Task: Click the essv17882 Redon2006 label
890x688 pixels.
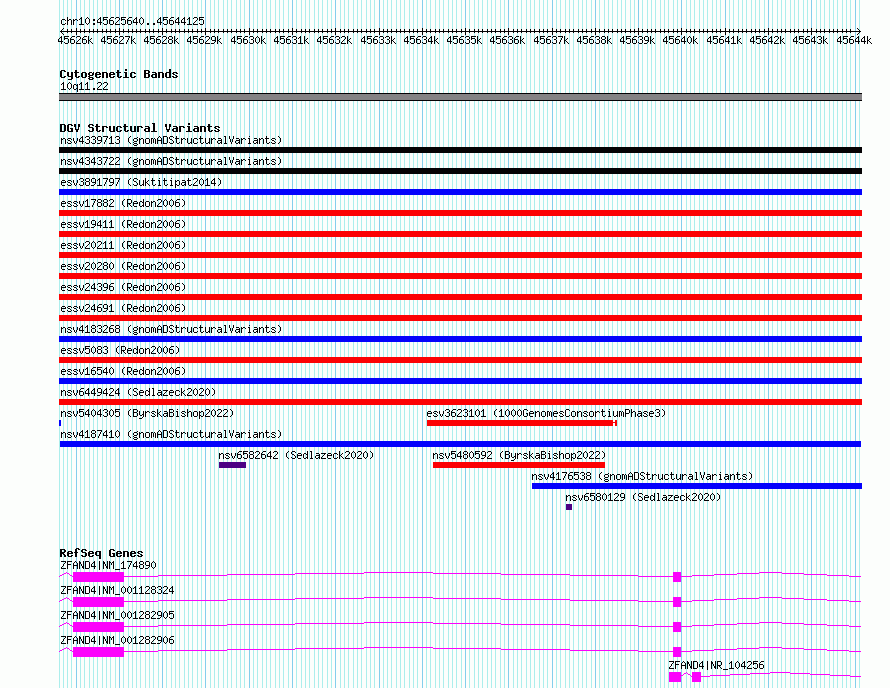Action: point(123,203)
